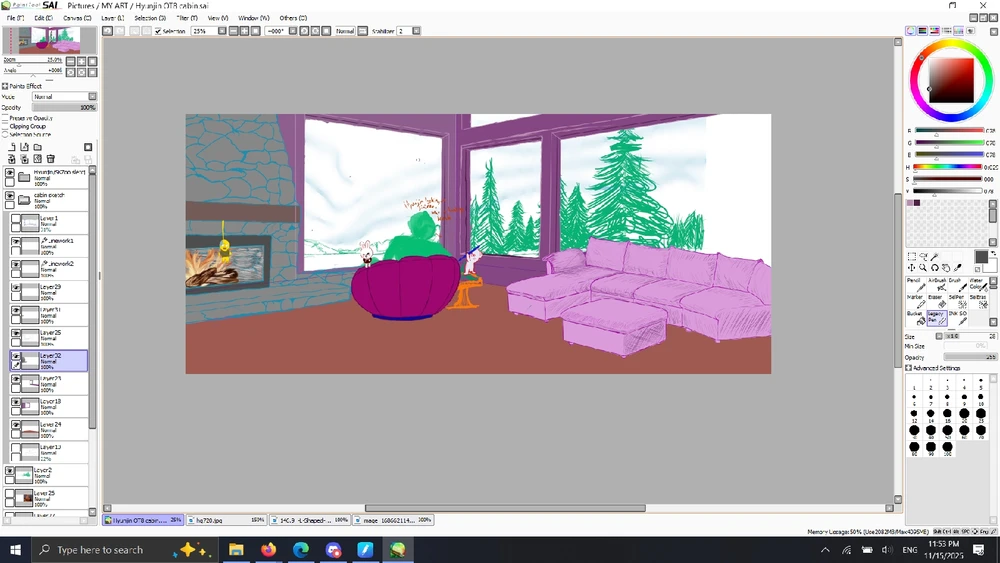Enable Clipping Group checkbox
The width and height of the screenshot is (1000, 563).
(5, 126)
